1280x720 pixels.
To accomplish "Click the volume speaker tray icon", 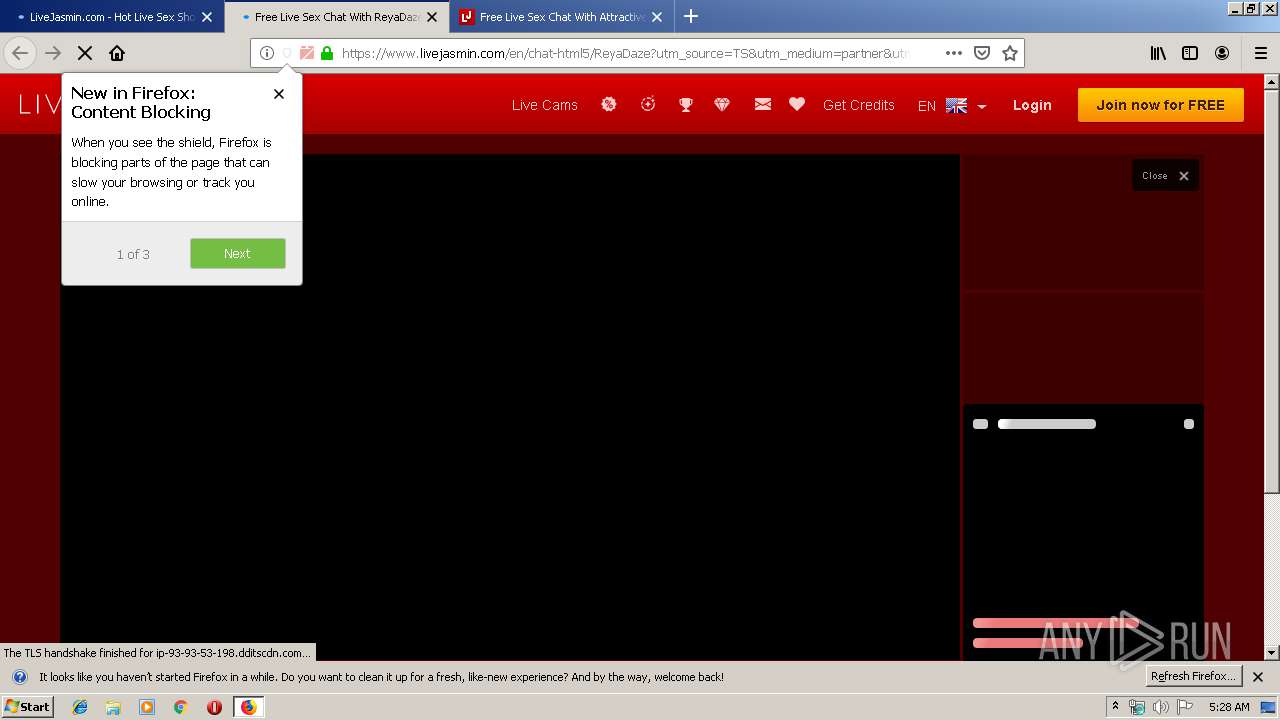I will click(x=1161, y=707).
